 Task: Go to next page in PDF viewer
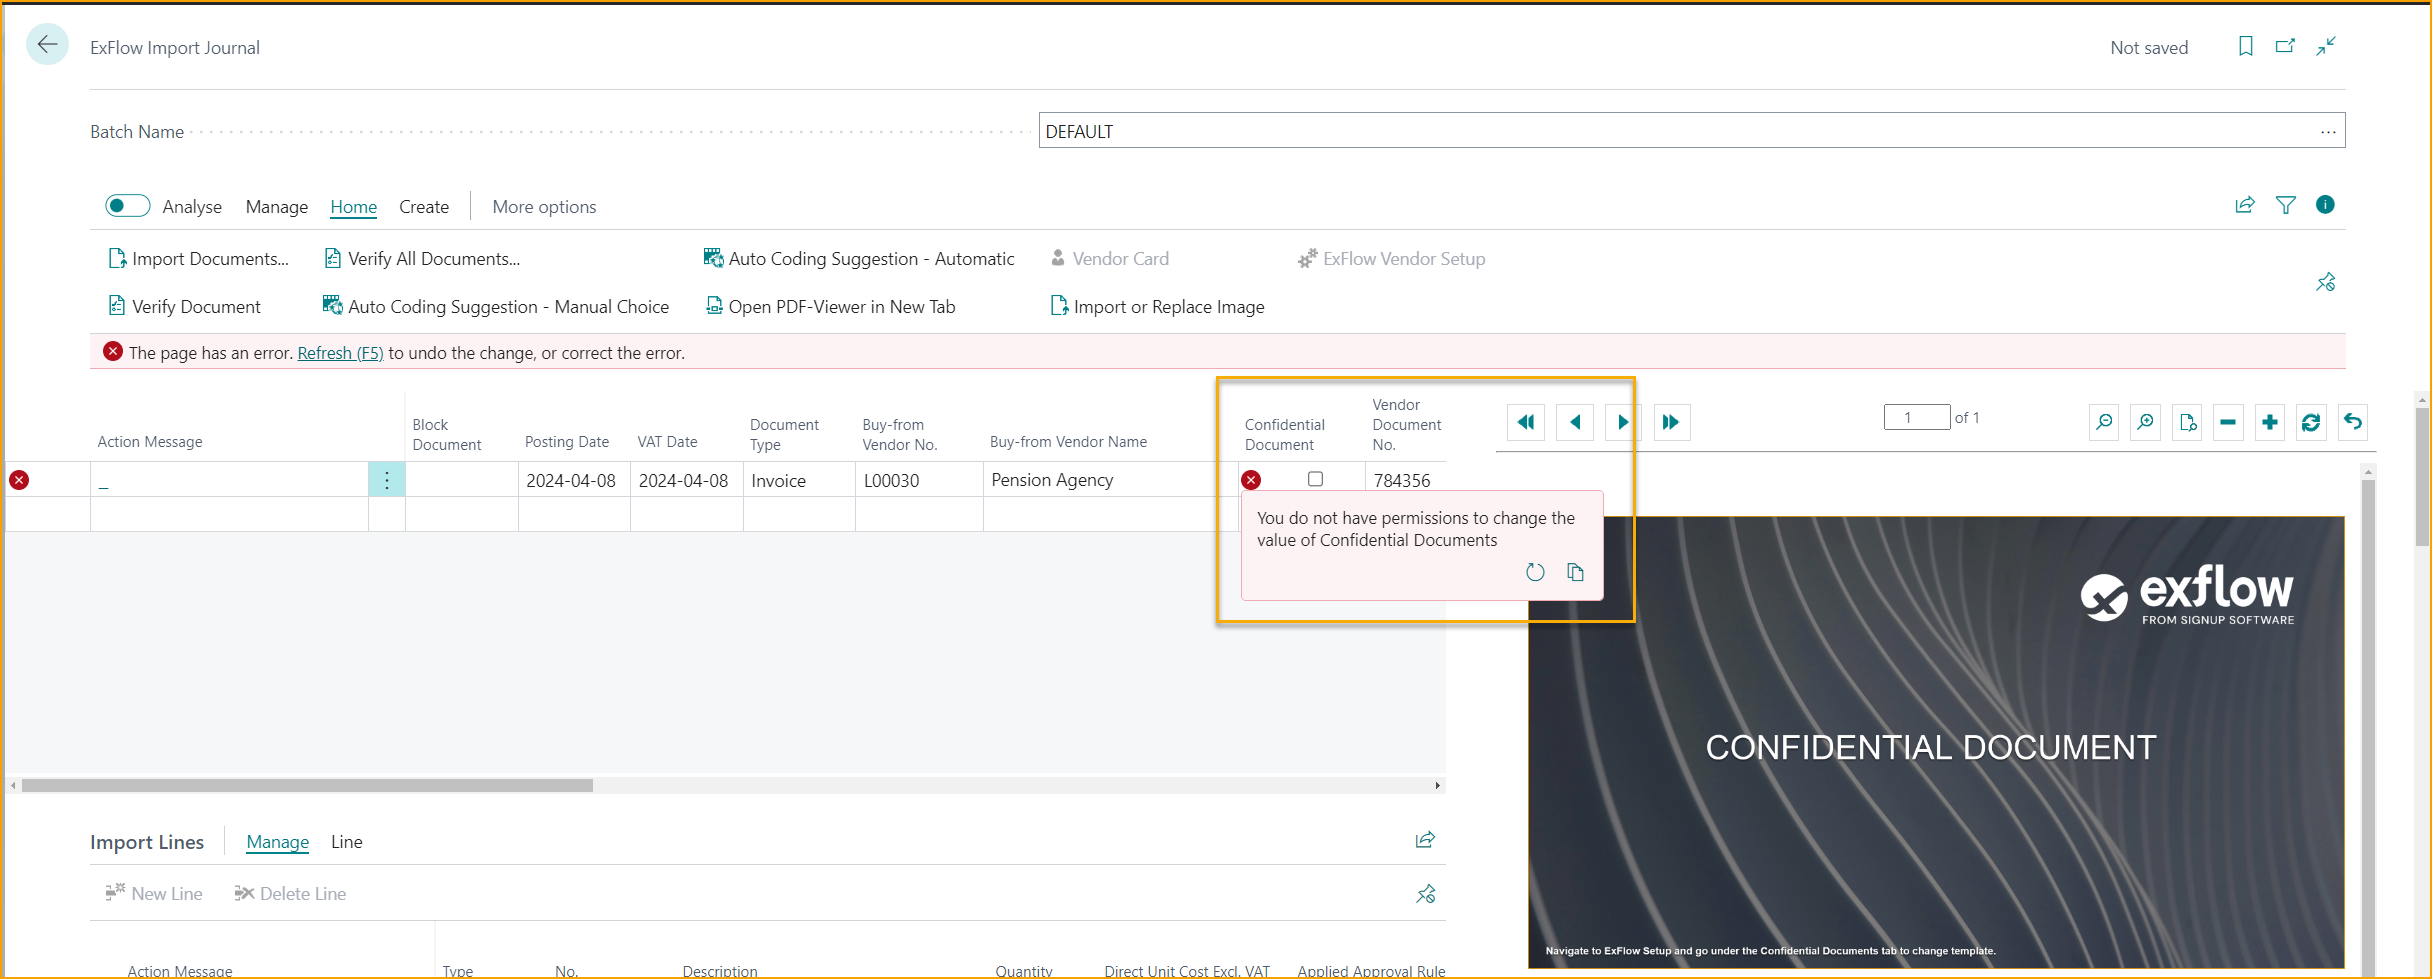click(1622, 422)
